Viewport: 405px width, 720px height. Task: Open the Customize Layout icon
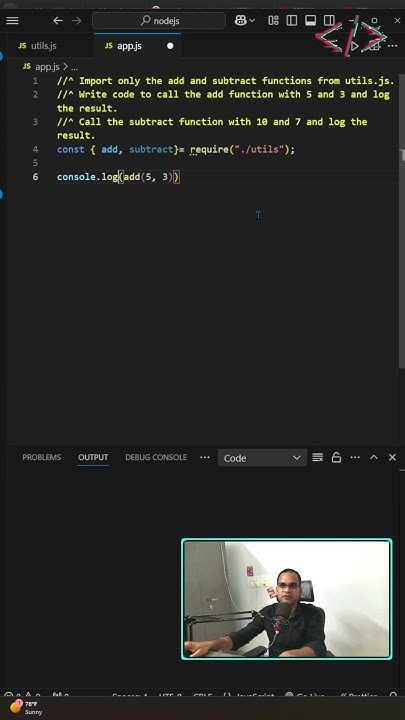click(x=273, y=21)
